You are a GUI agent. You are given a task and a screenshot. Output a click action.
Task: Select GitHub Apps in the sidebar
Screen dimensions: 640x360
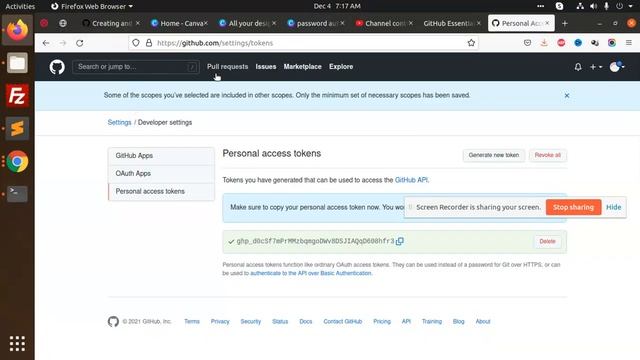[x=161, y=156]
